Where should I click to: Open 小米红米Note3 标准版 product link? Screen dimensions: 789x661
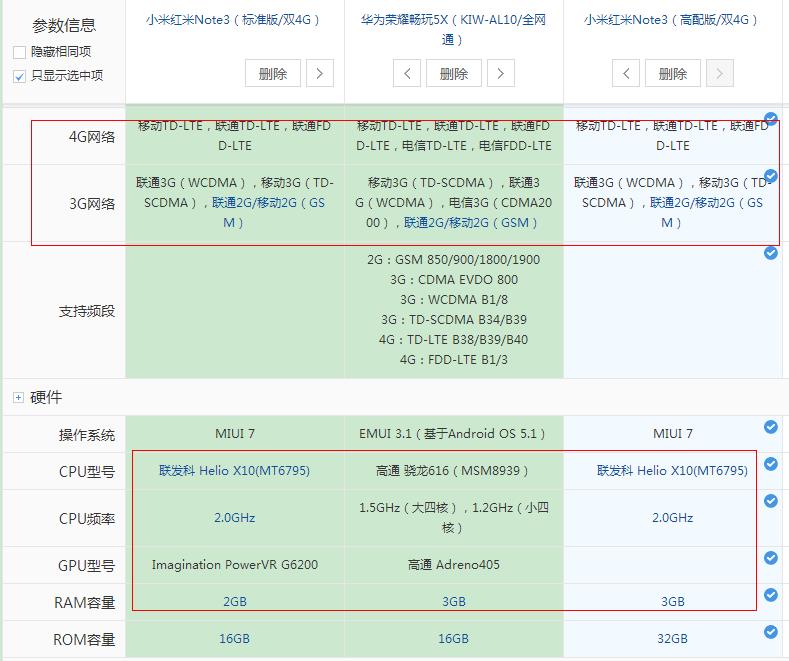click(x=233, y=20)
